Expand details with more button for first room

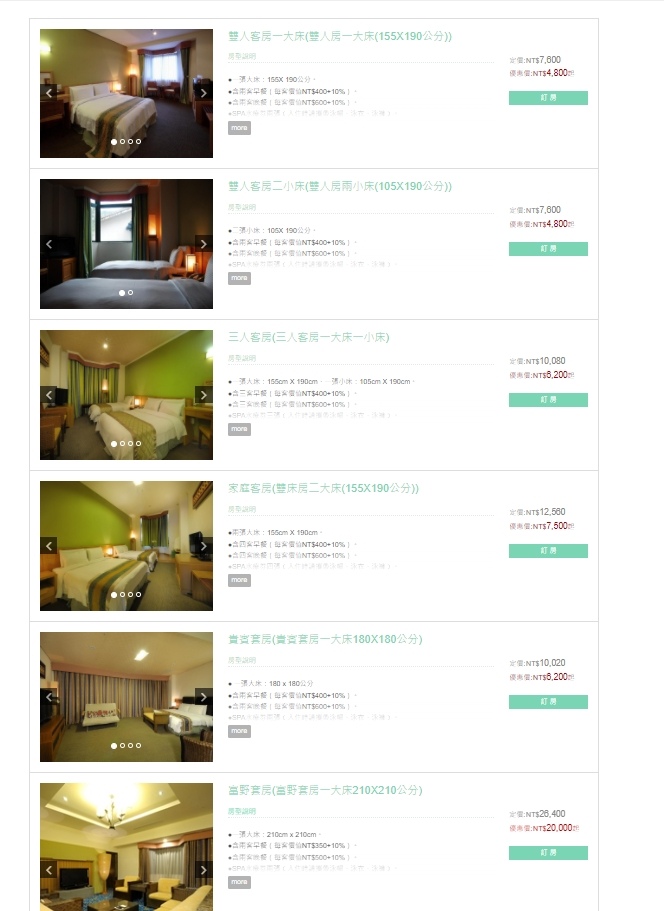point(239,128)
